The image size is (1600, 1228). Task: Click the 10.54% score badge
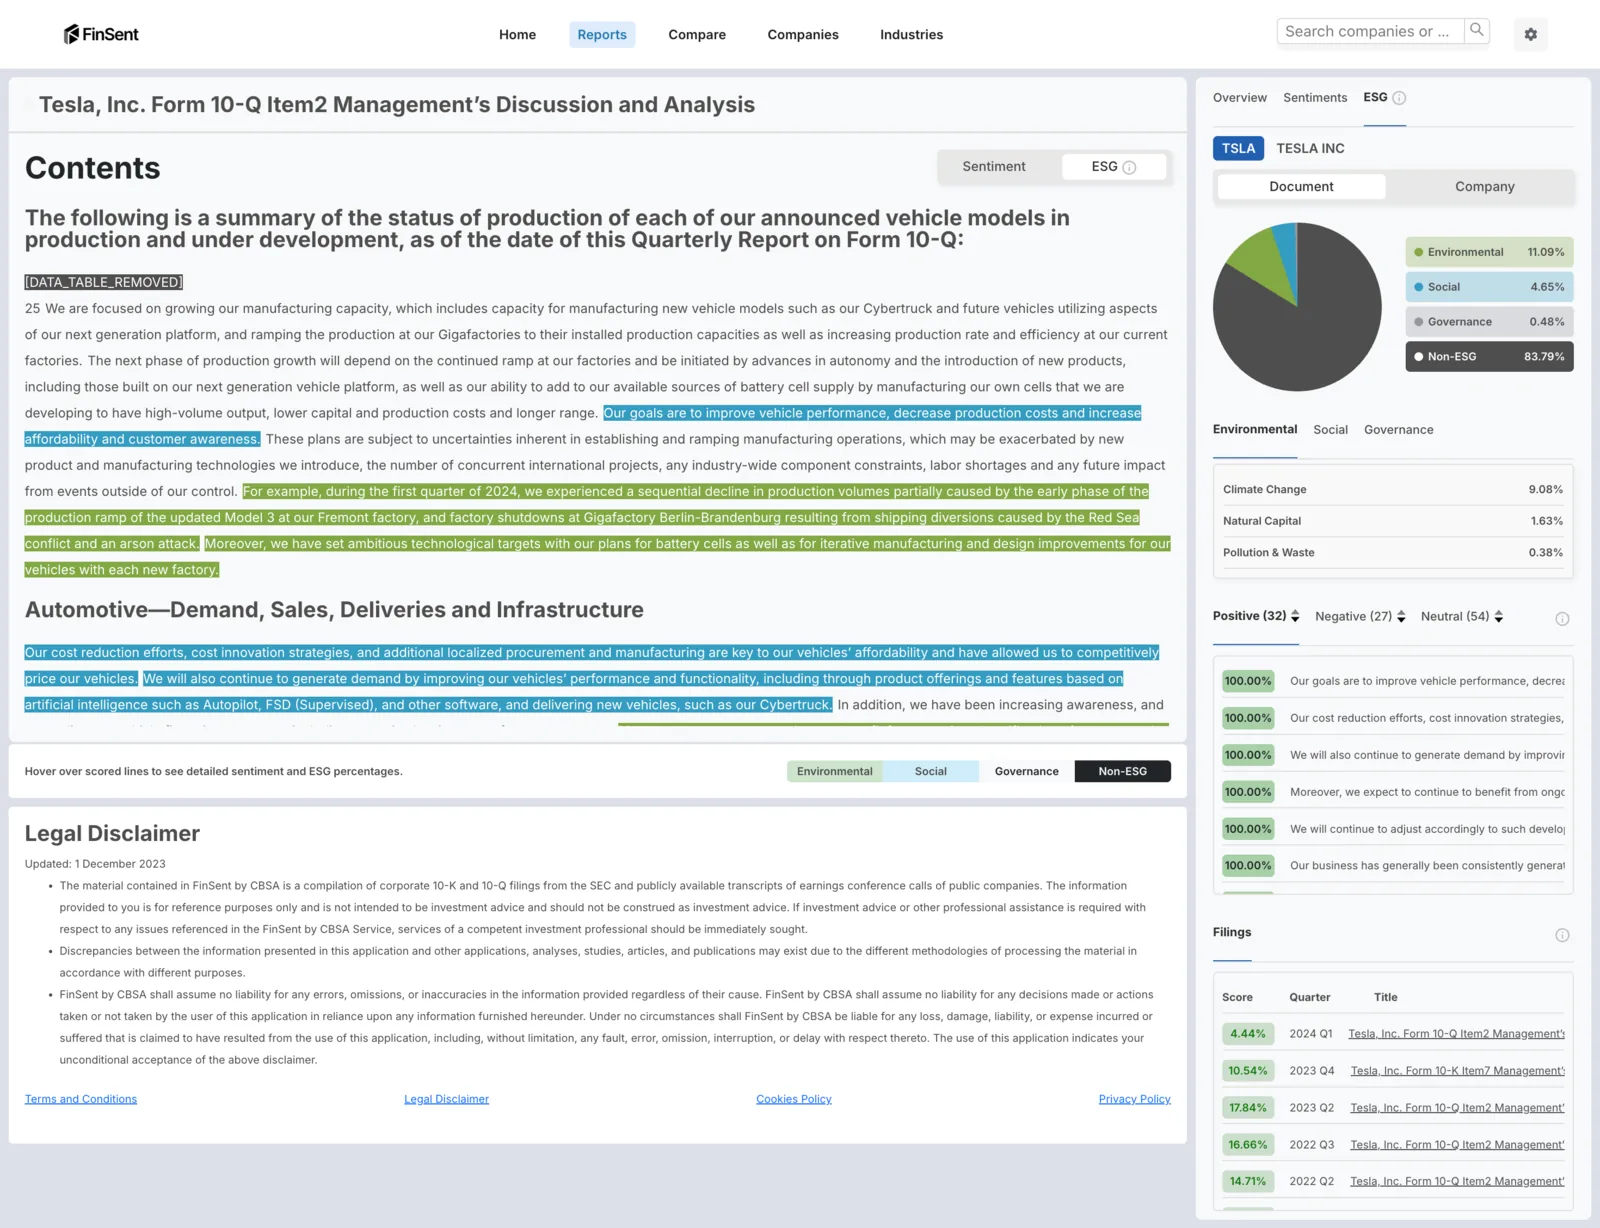click(x=1247, y=1071)
